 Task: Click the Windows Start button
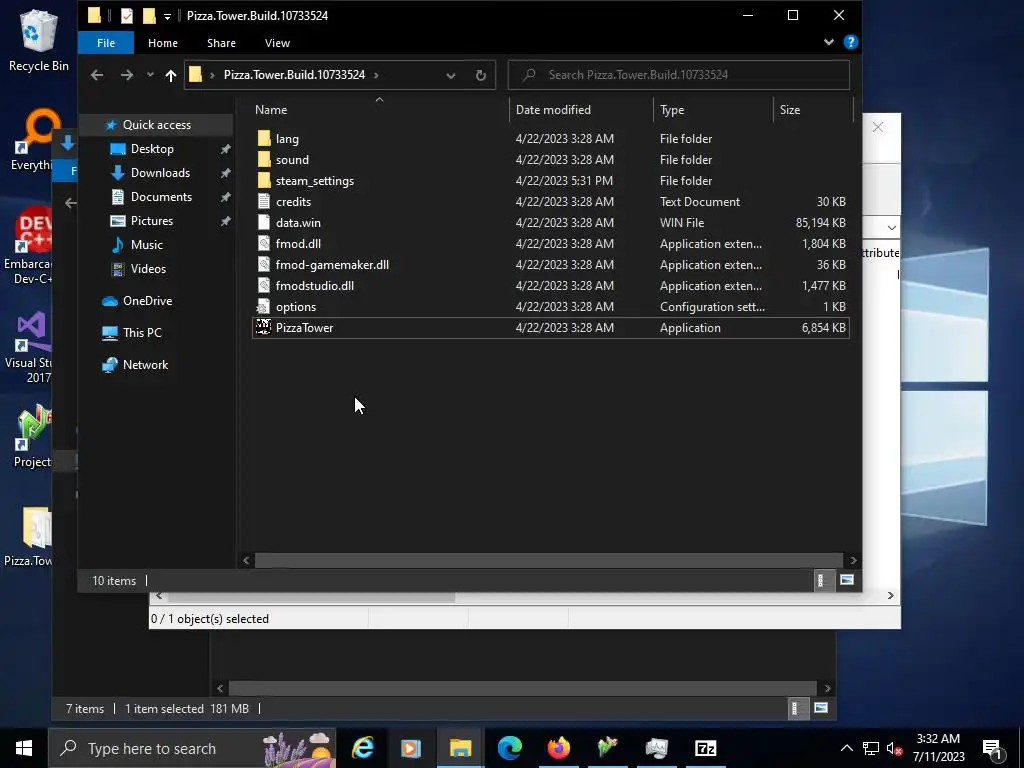click(x=24, y=748)
